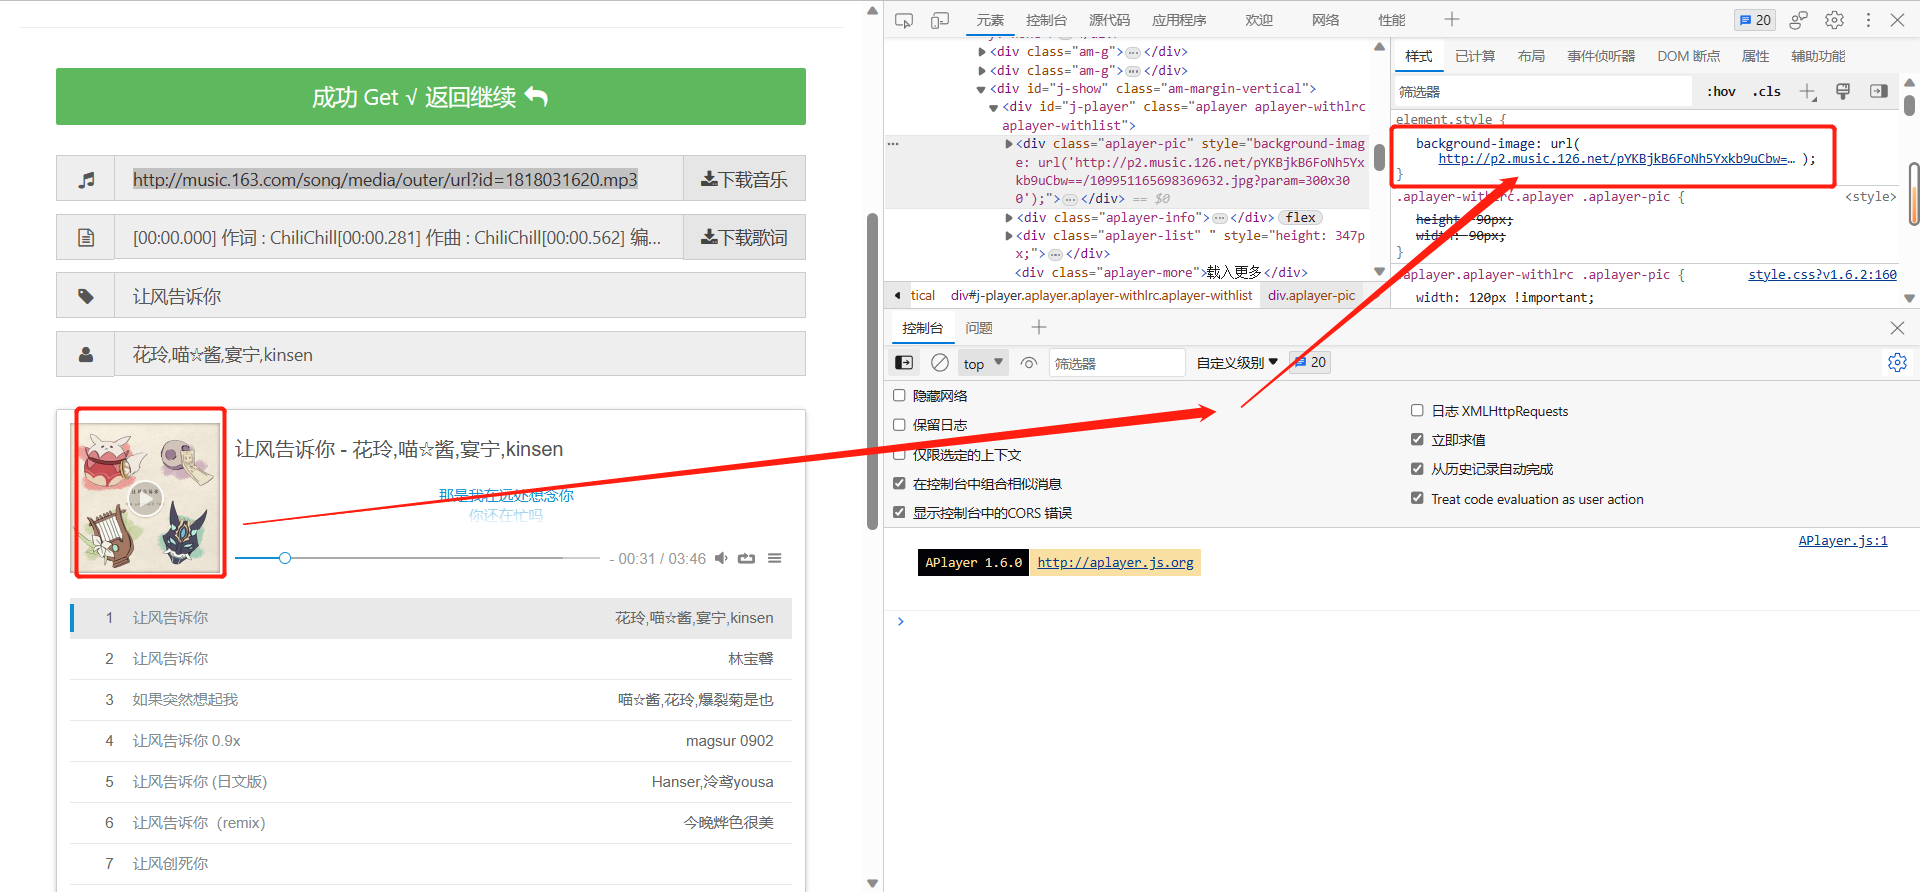Uncheck 显示控制台中的CORS 错误 checkbox
This screenshot has height=892, width=1920.
(899, 512)
